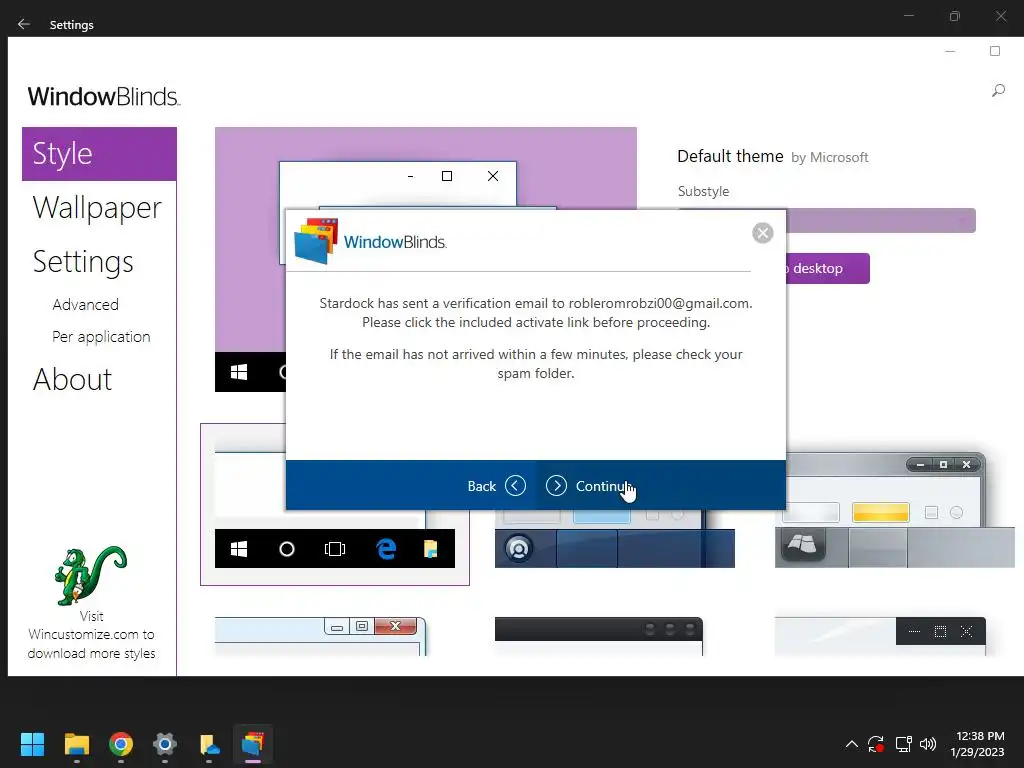The height and width of the screenshot is (768, 1024).
Task: Select the default Windows 10 theme thumbnail
Action: click(334, 505)
